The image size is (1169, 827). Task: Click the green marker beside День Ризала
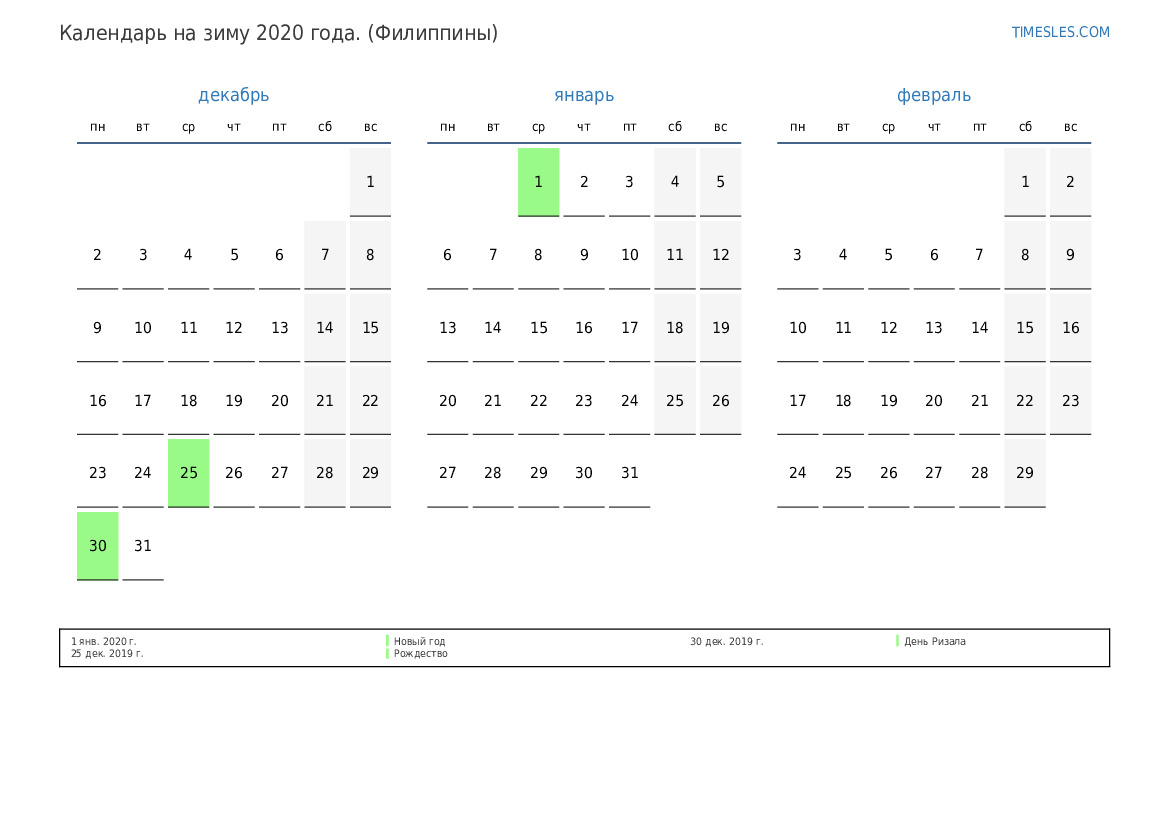pos(897,641)
